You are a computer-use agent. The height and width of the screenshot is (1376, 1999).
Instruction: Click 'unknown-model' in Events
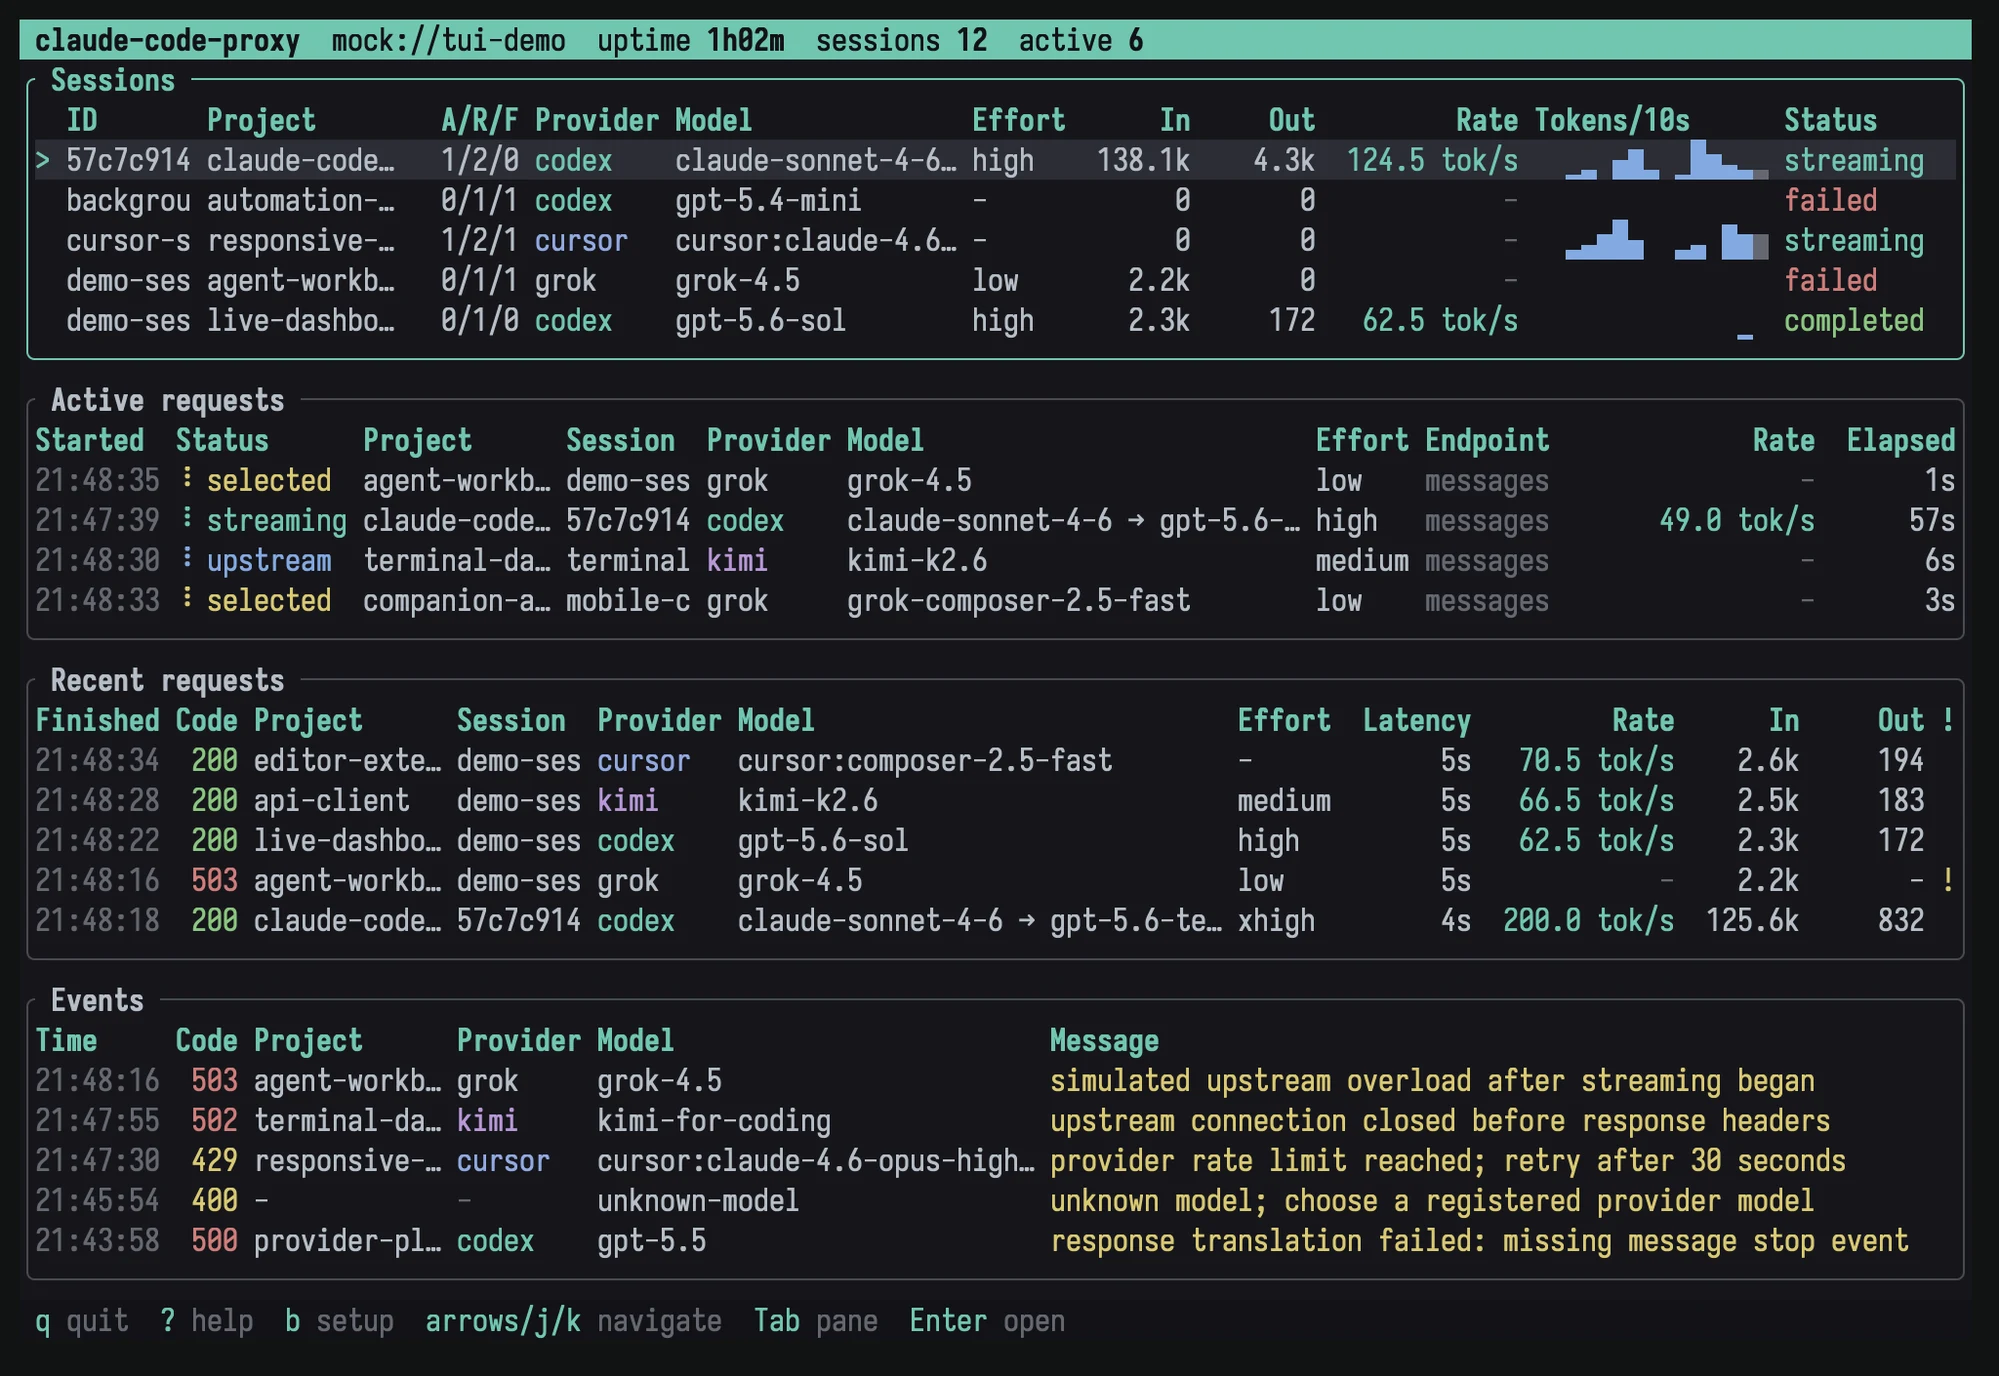point(698,1201)
